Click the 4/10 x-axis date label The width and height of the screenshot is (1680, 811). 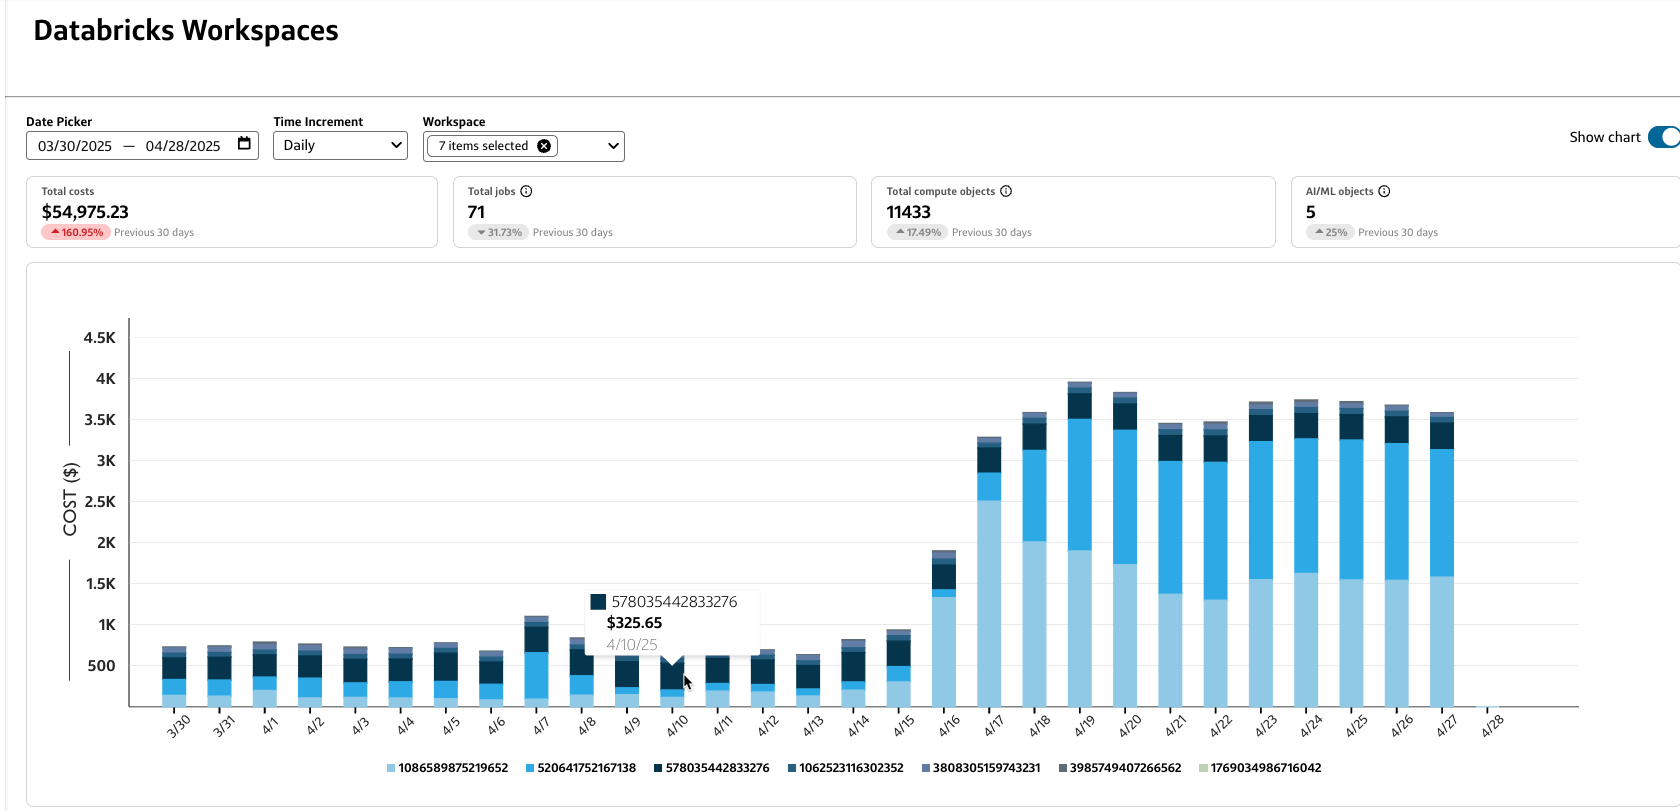tap(677, 726)
